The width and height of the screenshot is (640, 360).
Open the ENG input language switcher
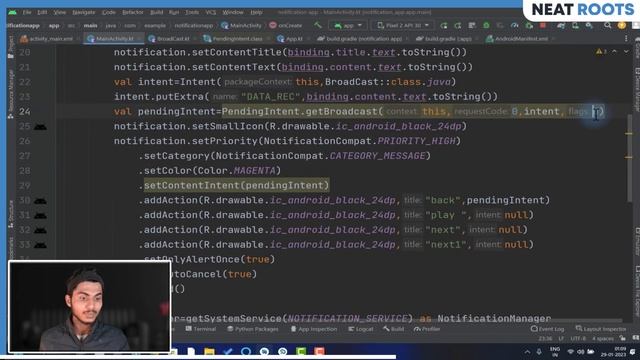pyautogui.click(x=555, y=351)
